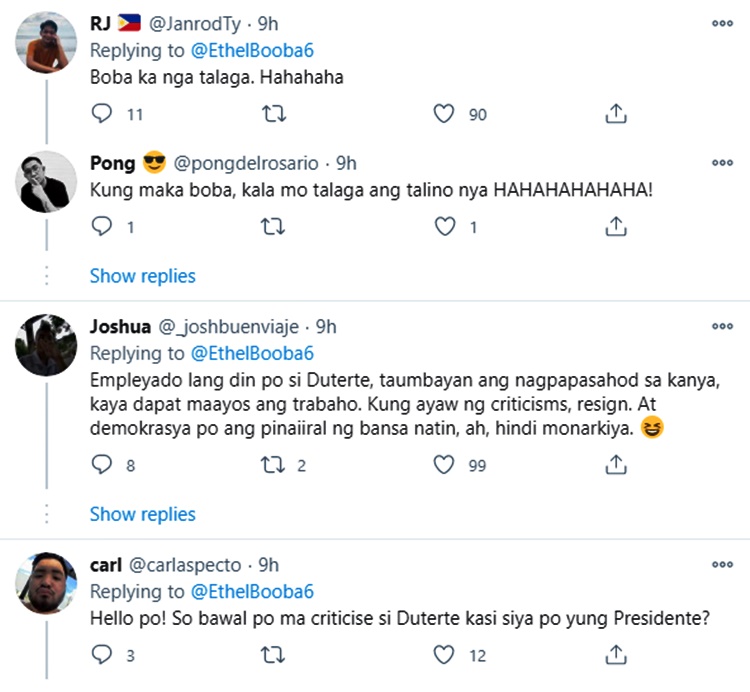Reply to RJ's tweet
The width and height of the screenshot is (750, 692).
point(102,114)
